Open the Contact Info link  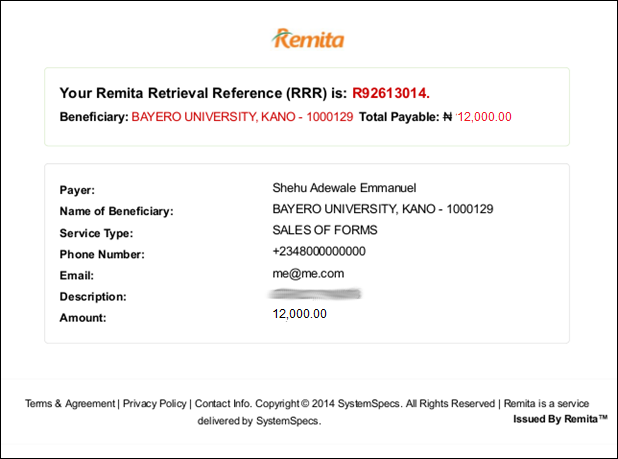223,403
